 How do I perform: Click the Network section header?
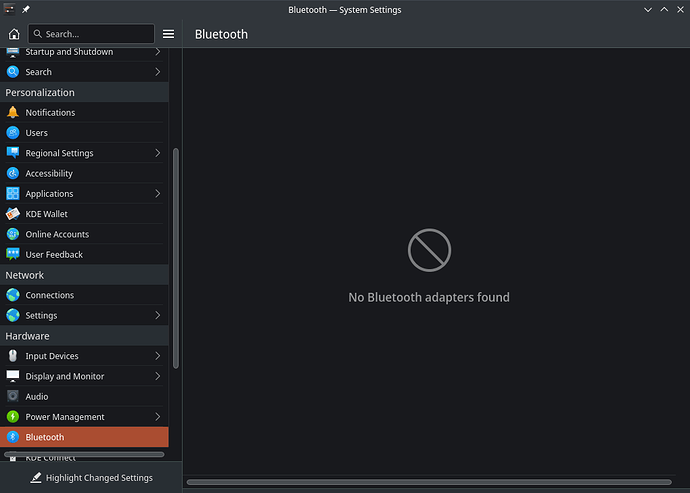pos(84,275)
